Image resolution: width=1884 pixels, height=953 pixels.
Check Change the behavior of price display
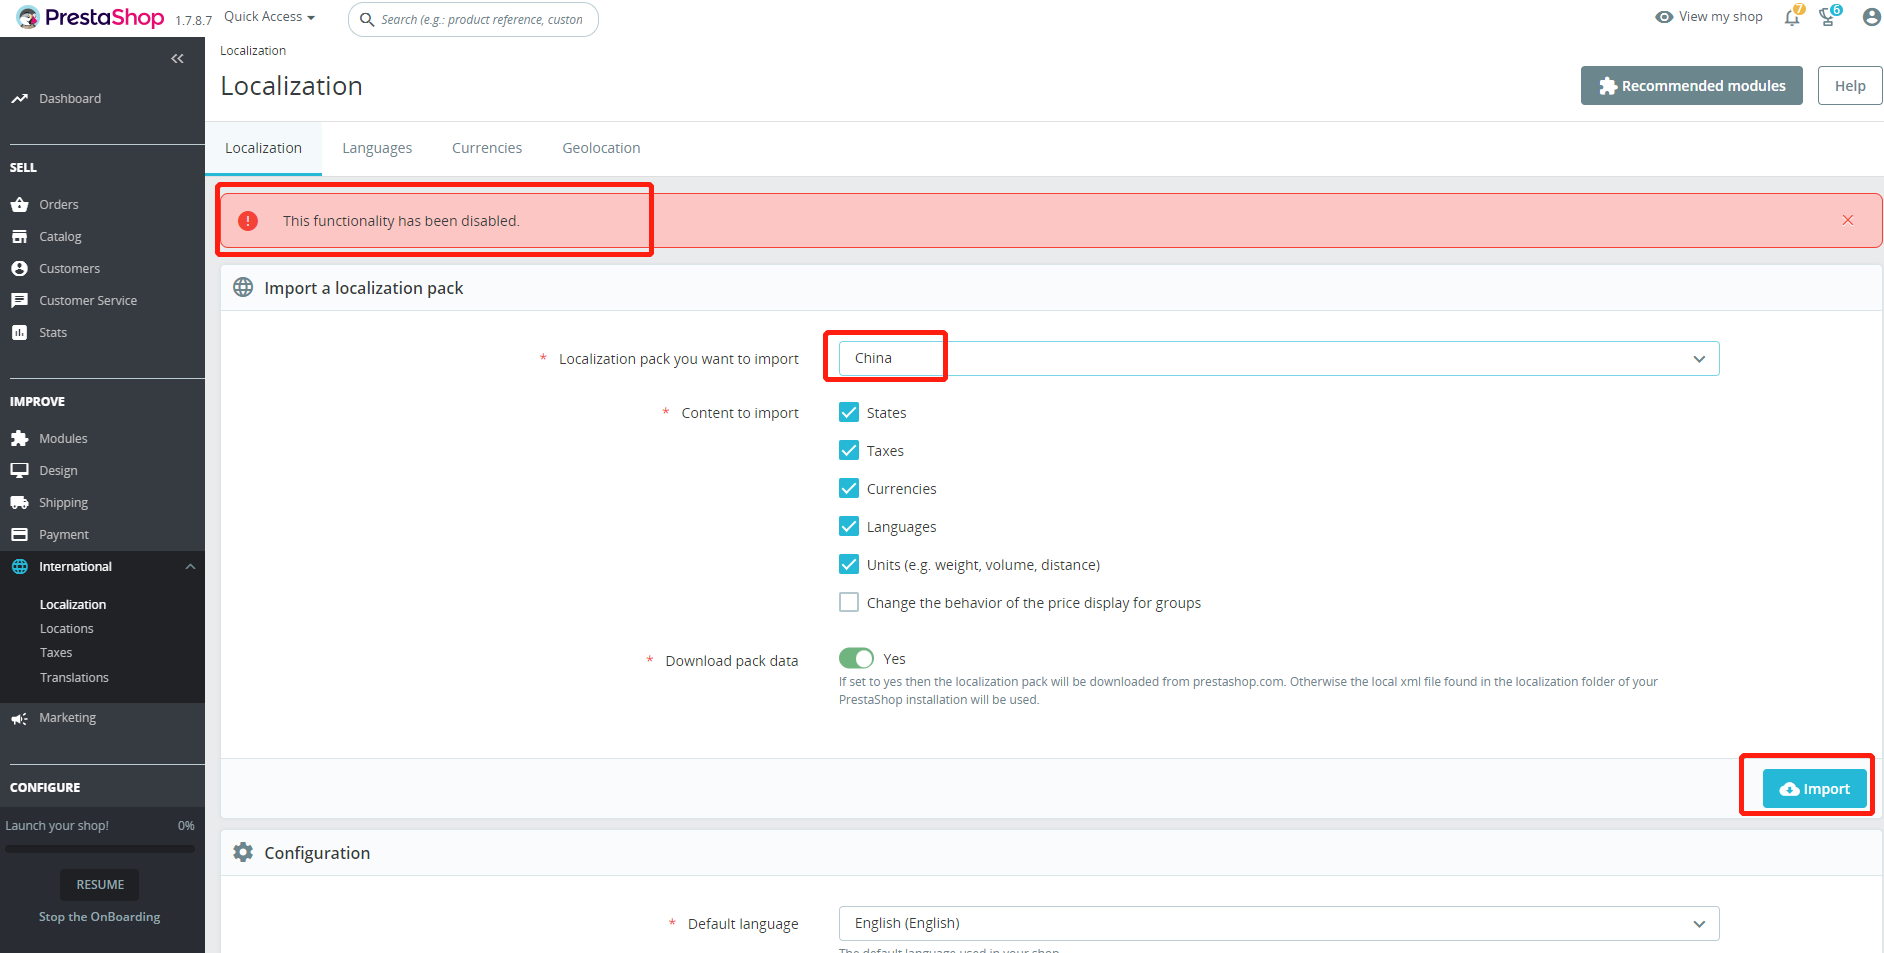click(x=849, y=602)
